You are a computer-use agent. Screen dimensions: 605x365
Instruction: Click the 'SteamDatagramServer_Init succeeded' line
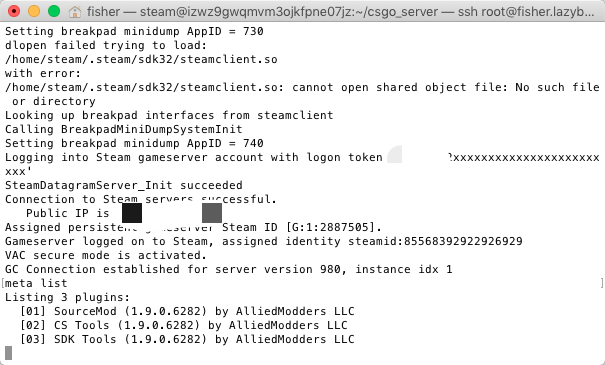(124, 185)
